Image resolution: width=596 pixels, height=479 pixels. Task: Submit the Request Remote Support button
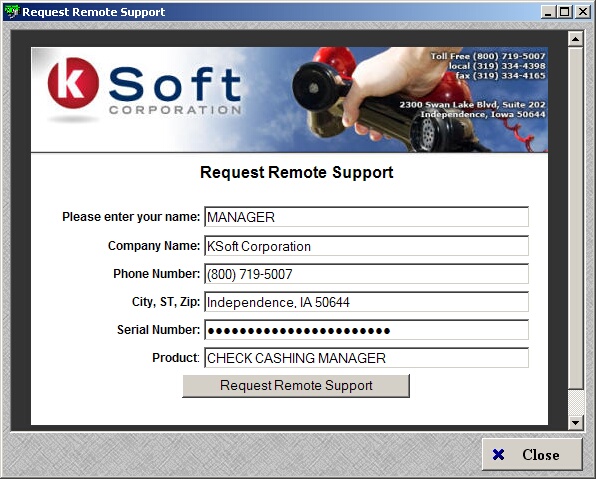[x=296, y=386]
